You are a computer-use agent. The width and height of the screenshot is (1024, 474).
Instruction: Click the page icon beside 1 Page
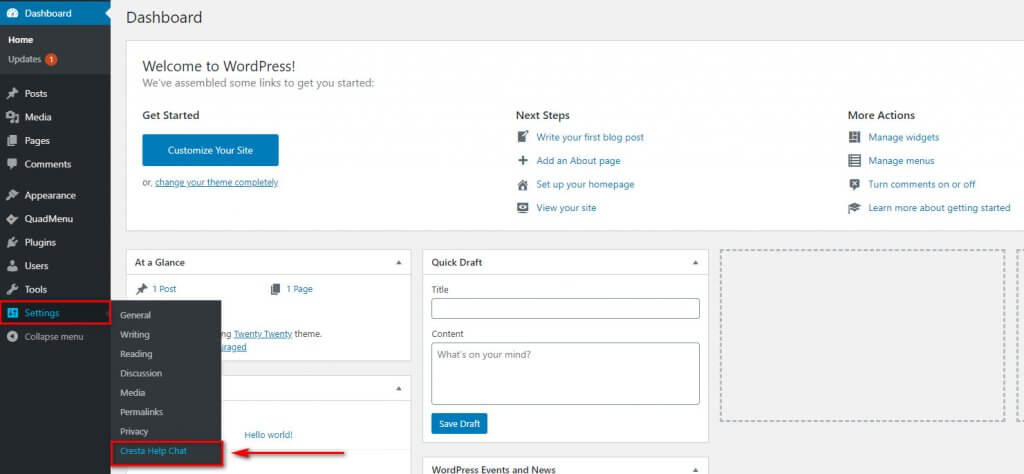276,289
